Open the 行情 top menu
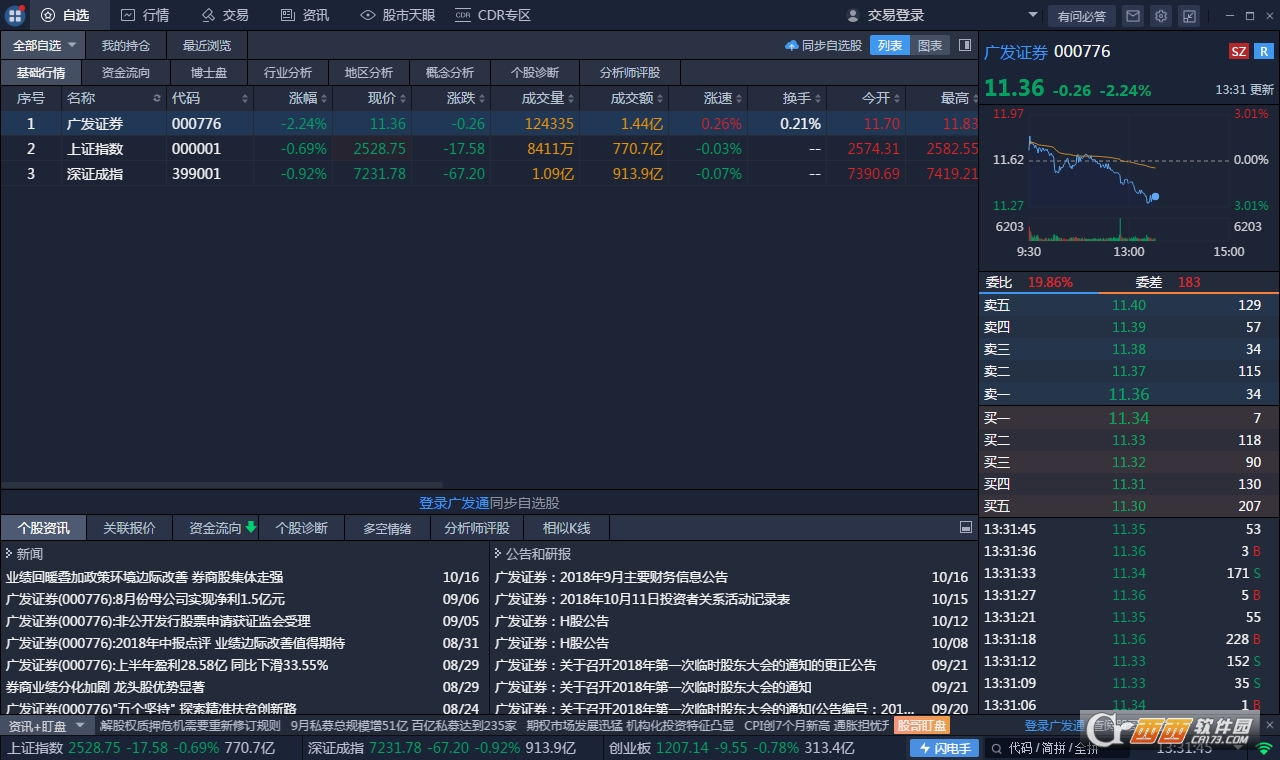The image size is (1280, 760). [145, 15]
